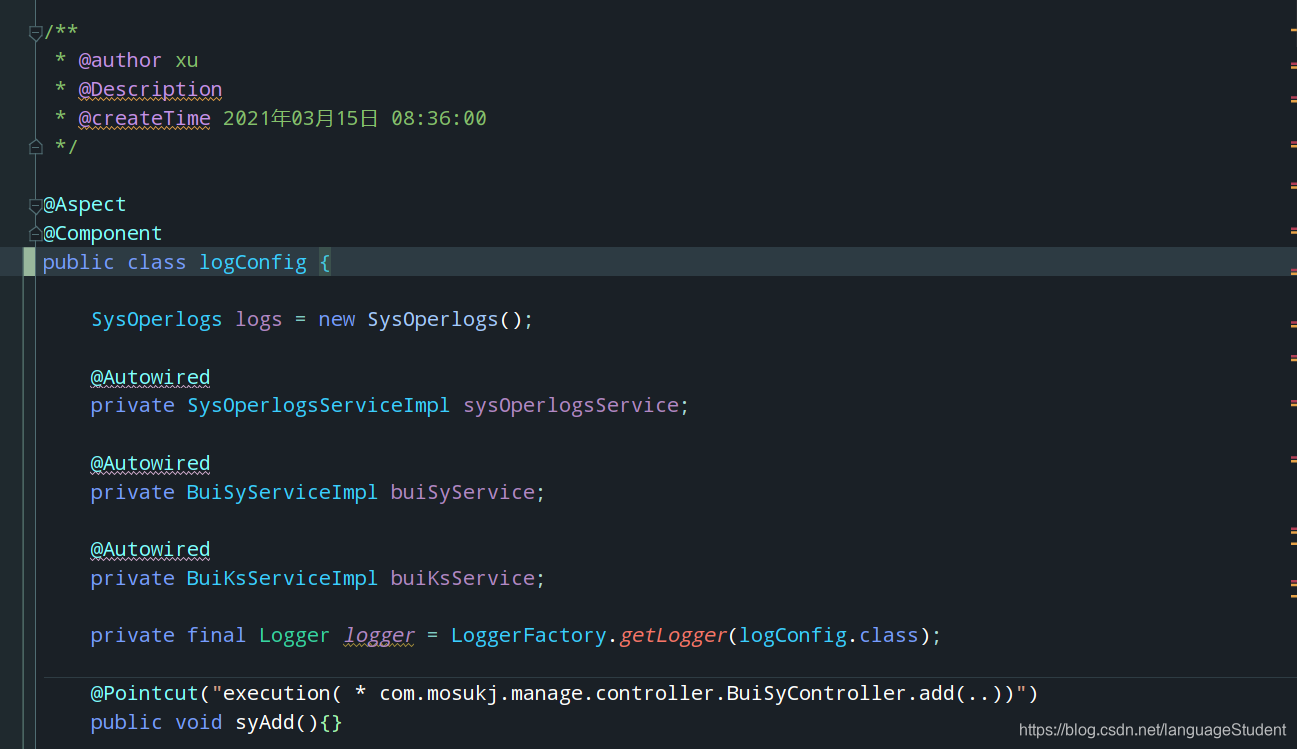Click "private" before SysOperlogsServiceImpl
Image resolution: width=1297 pixels, height=749 pixels.
[x=133, y=405]
